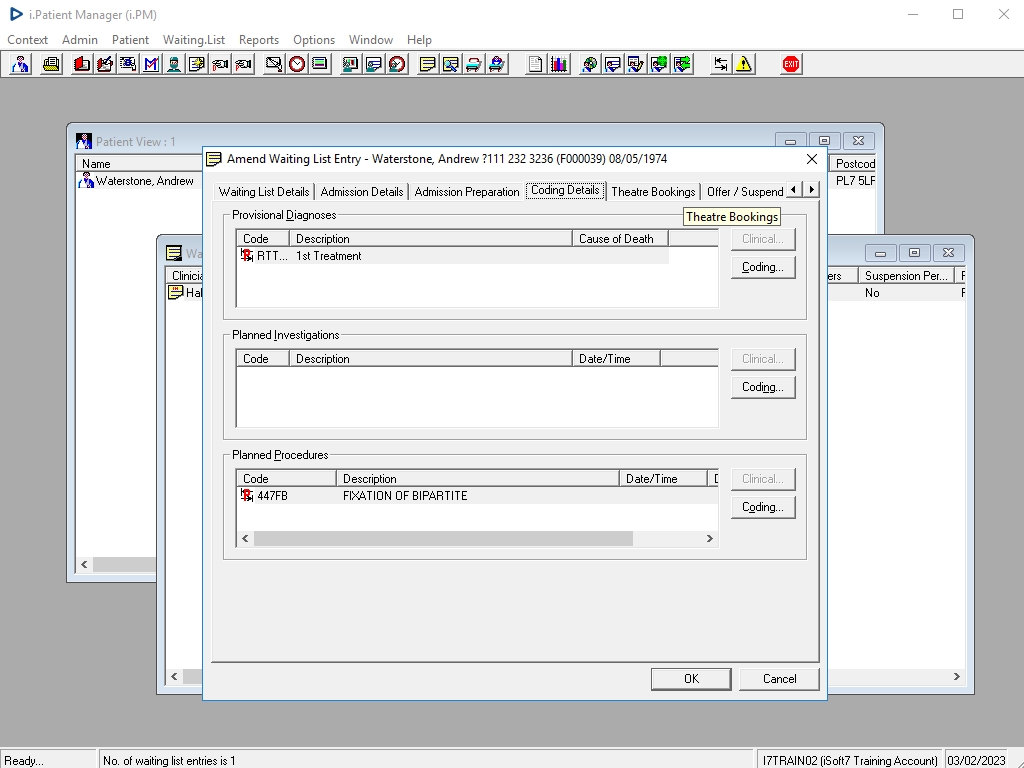
Task: Click the patient in bed toolbar icon
Action: pos(497,64)
